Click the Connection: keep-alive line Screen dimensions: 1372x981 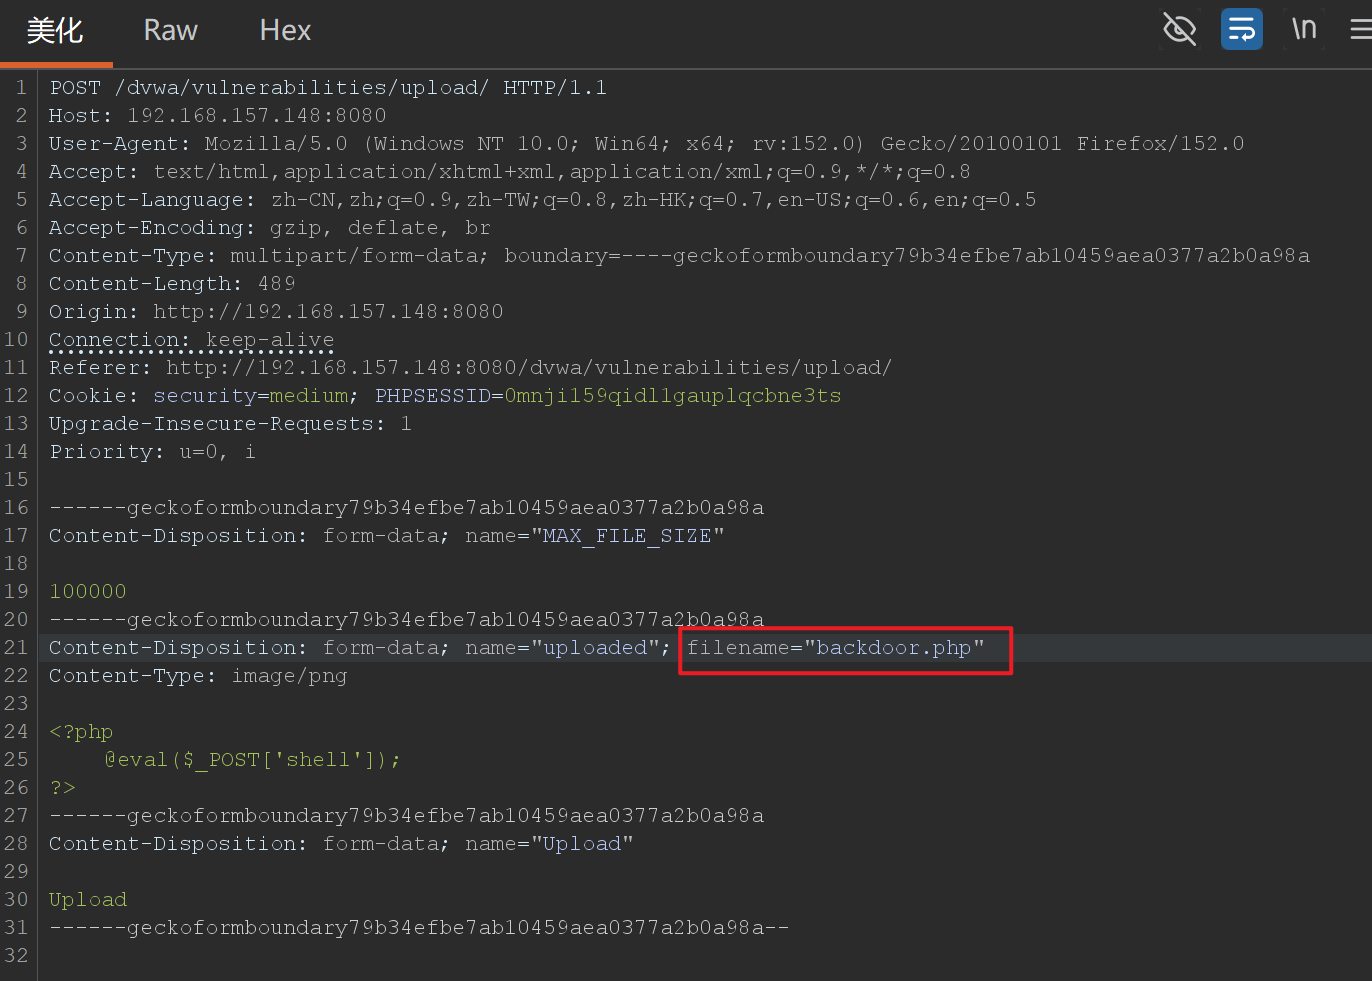[x=191, y=340]
